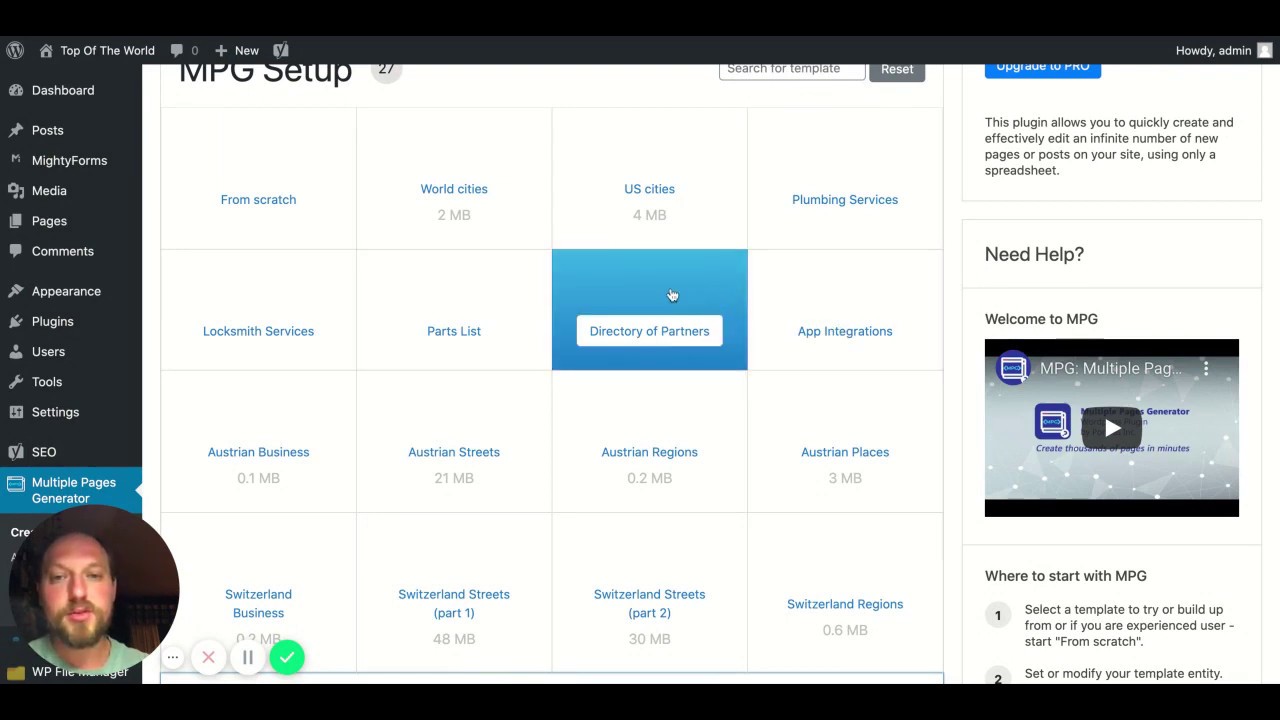Open MightyForms in the sidebar
This screenshot has width=1280, height=720.
click(x=69, y=160)
